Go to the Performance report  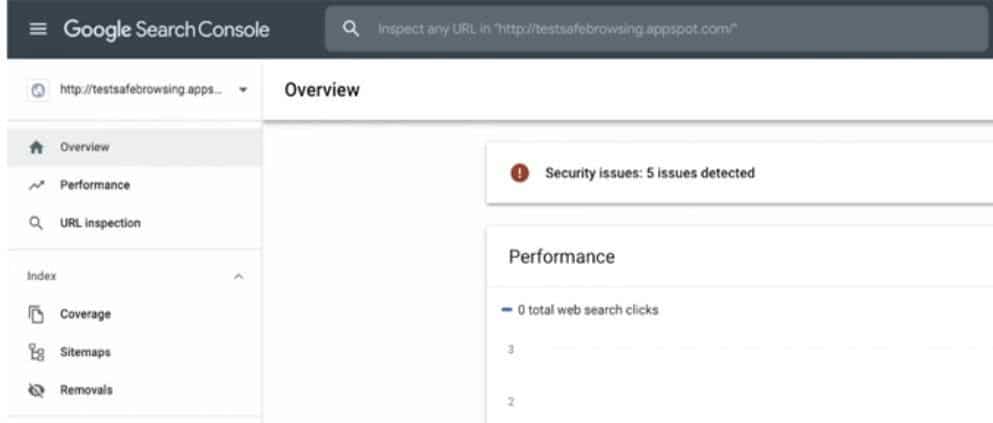pyautogui.click(x=94, y=185)
